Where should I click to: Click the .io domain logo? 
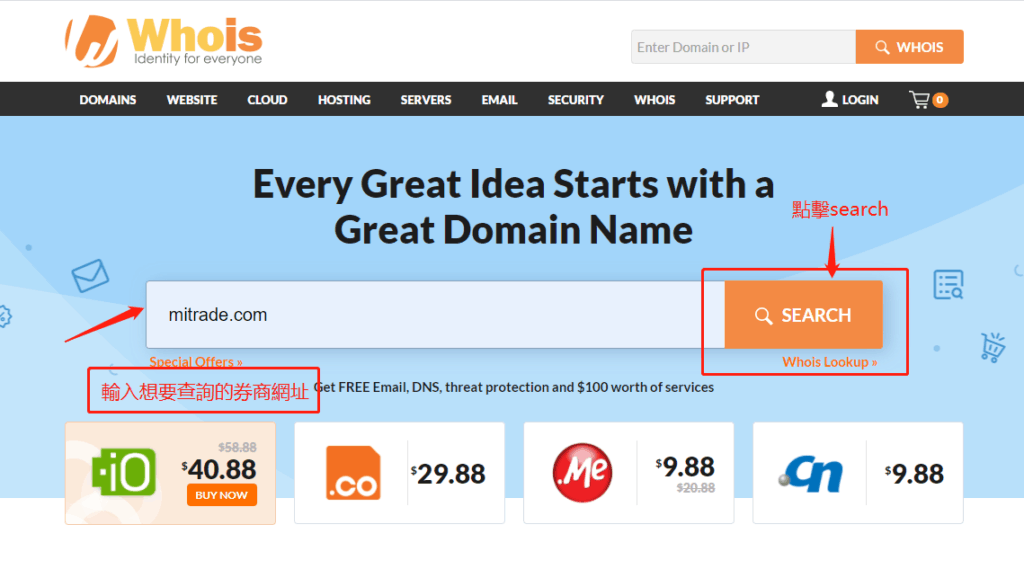(x=124, y=472)
